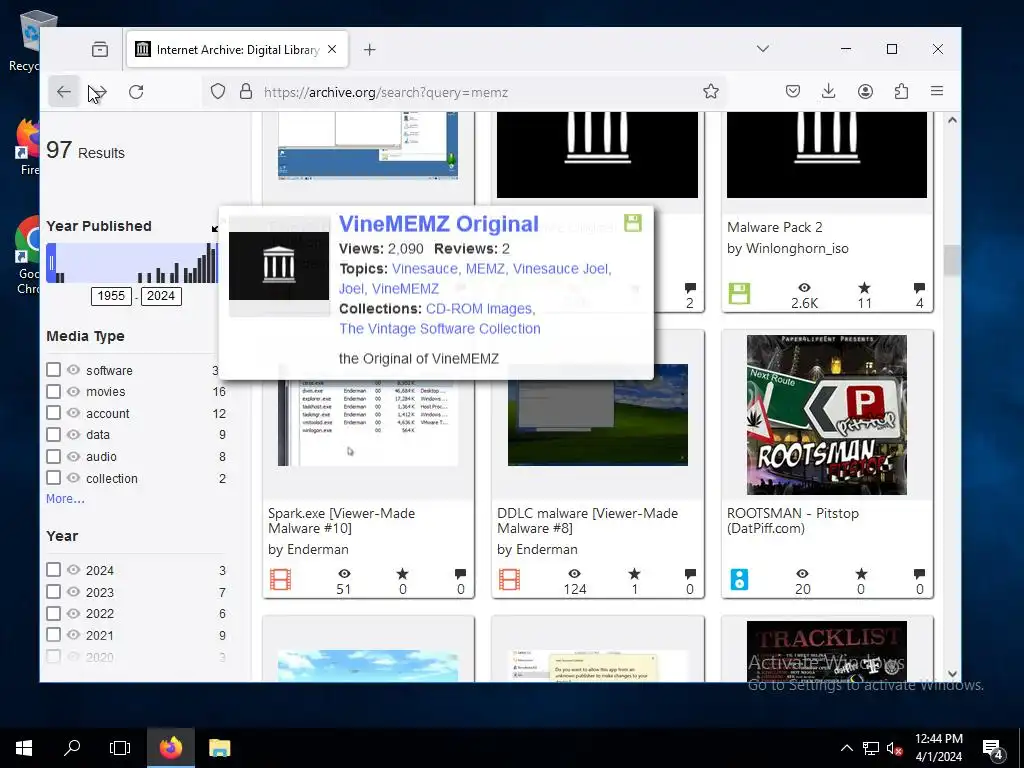The image size is (1024, 768).
Task: Check the account media type checkbox
Action: (54, 413)
